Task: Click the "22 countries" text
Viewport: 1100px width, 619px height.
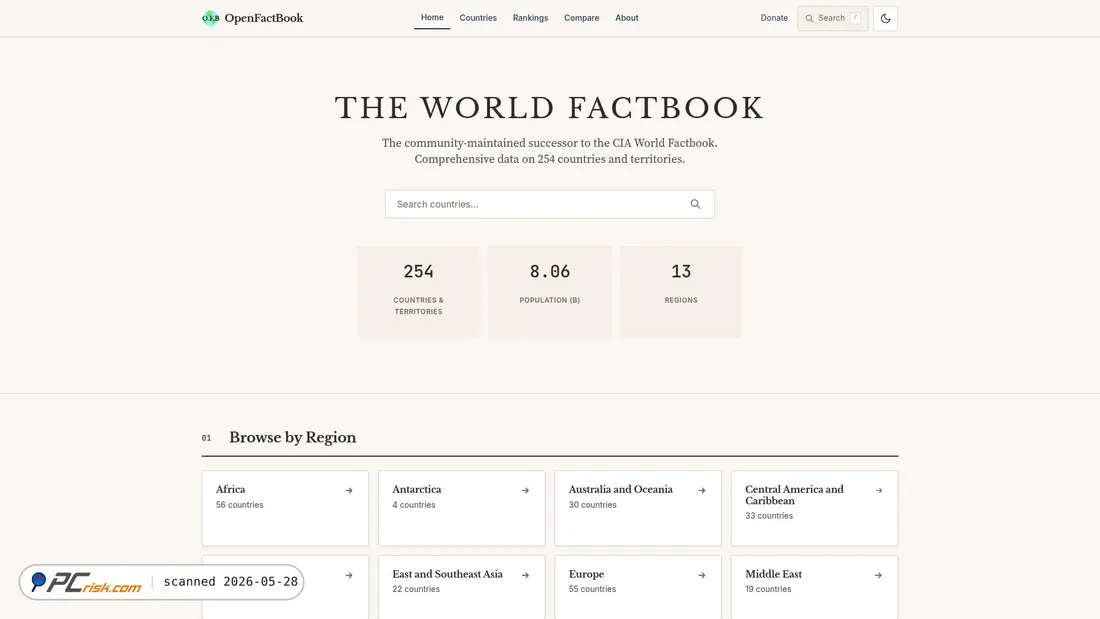Action: [416, 589]
